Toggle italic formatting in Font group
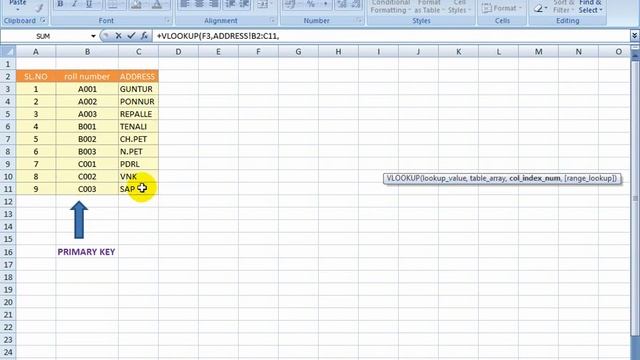 [x=75, y=4]
